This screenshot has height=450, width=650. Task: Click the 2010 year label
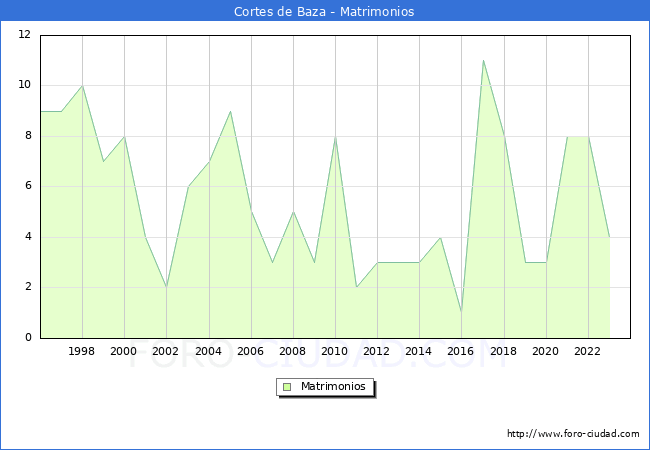point(335,351)
